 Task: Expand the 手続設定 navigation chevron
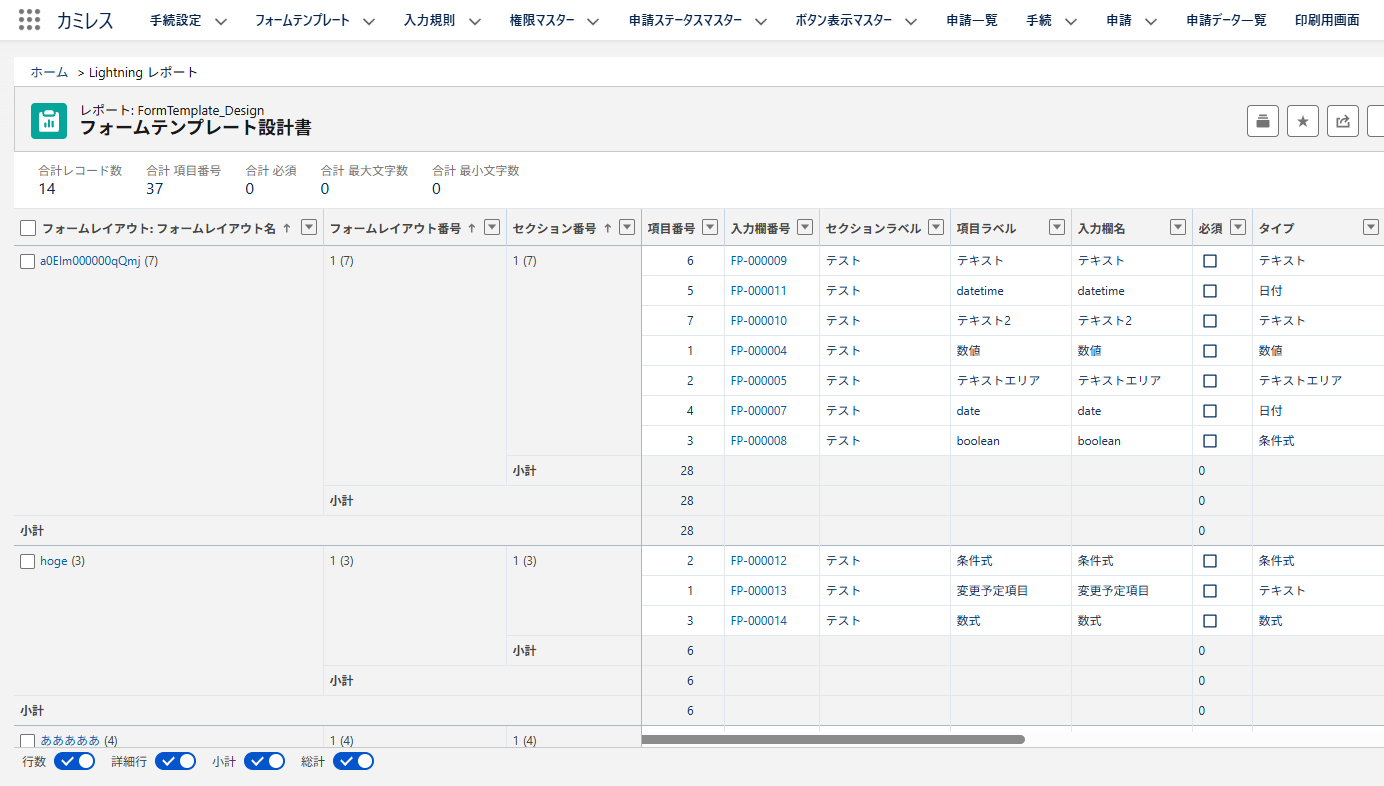[x=221, y=21]
